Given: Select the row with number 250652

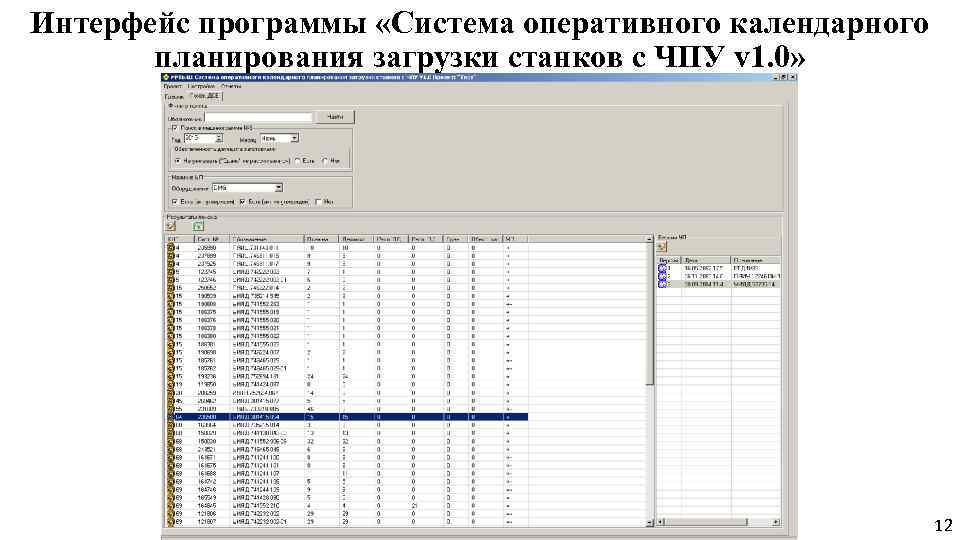Looking at the screenshot, I should (347, 288).
